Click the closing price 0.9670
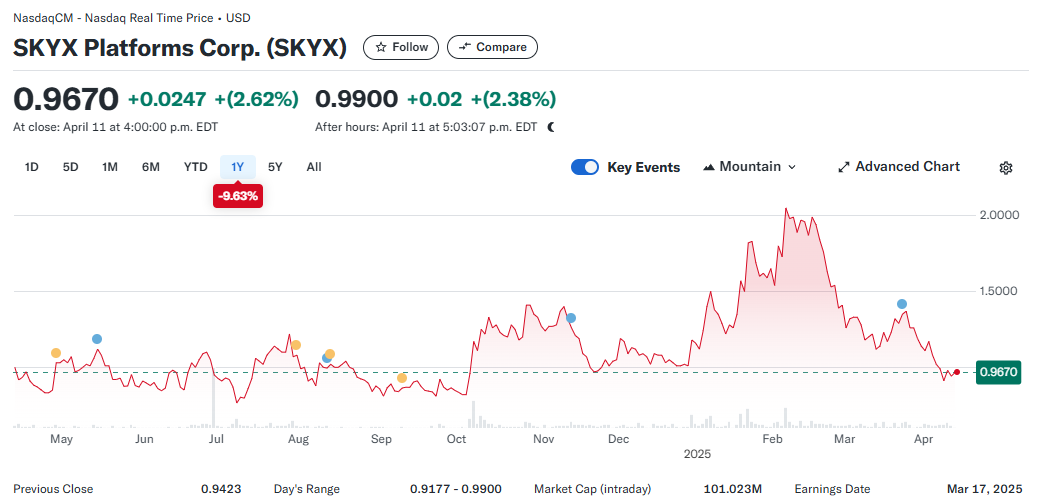This screenshot has width=1038, height=499. click(66, 99)
